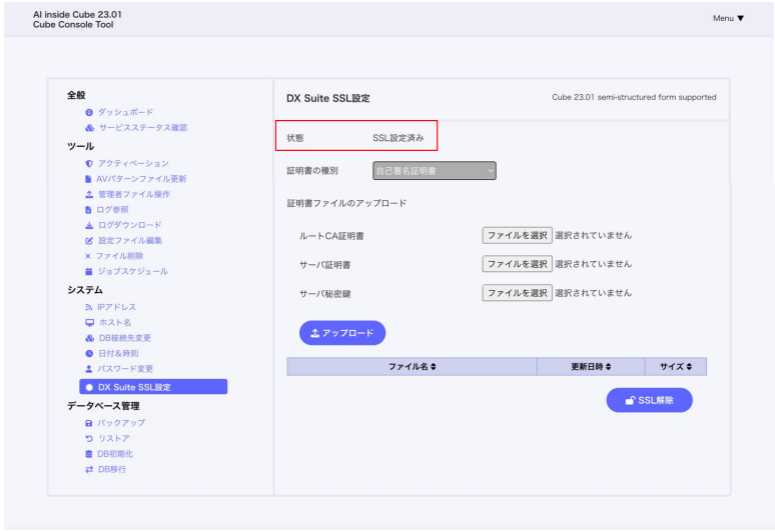Sort table by ファイル名 column
This screenshot has width=775, height=531.
[412, 367]
